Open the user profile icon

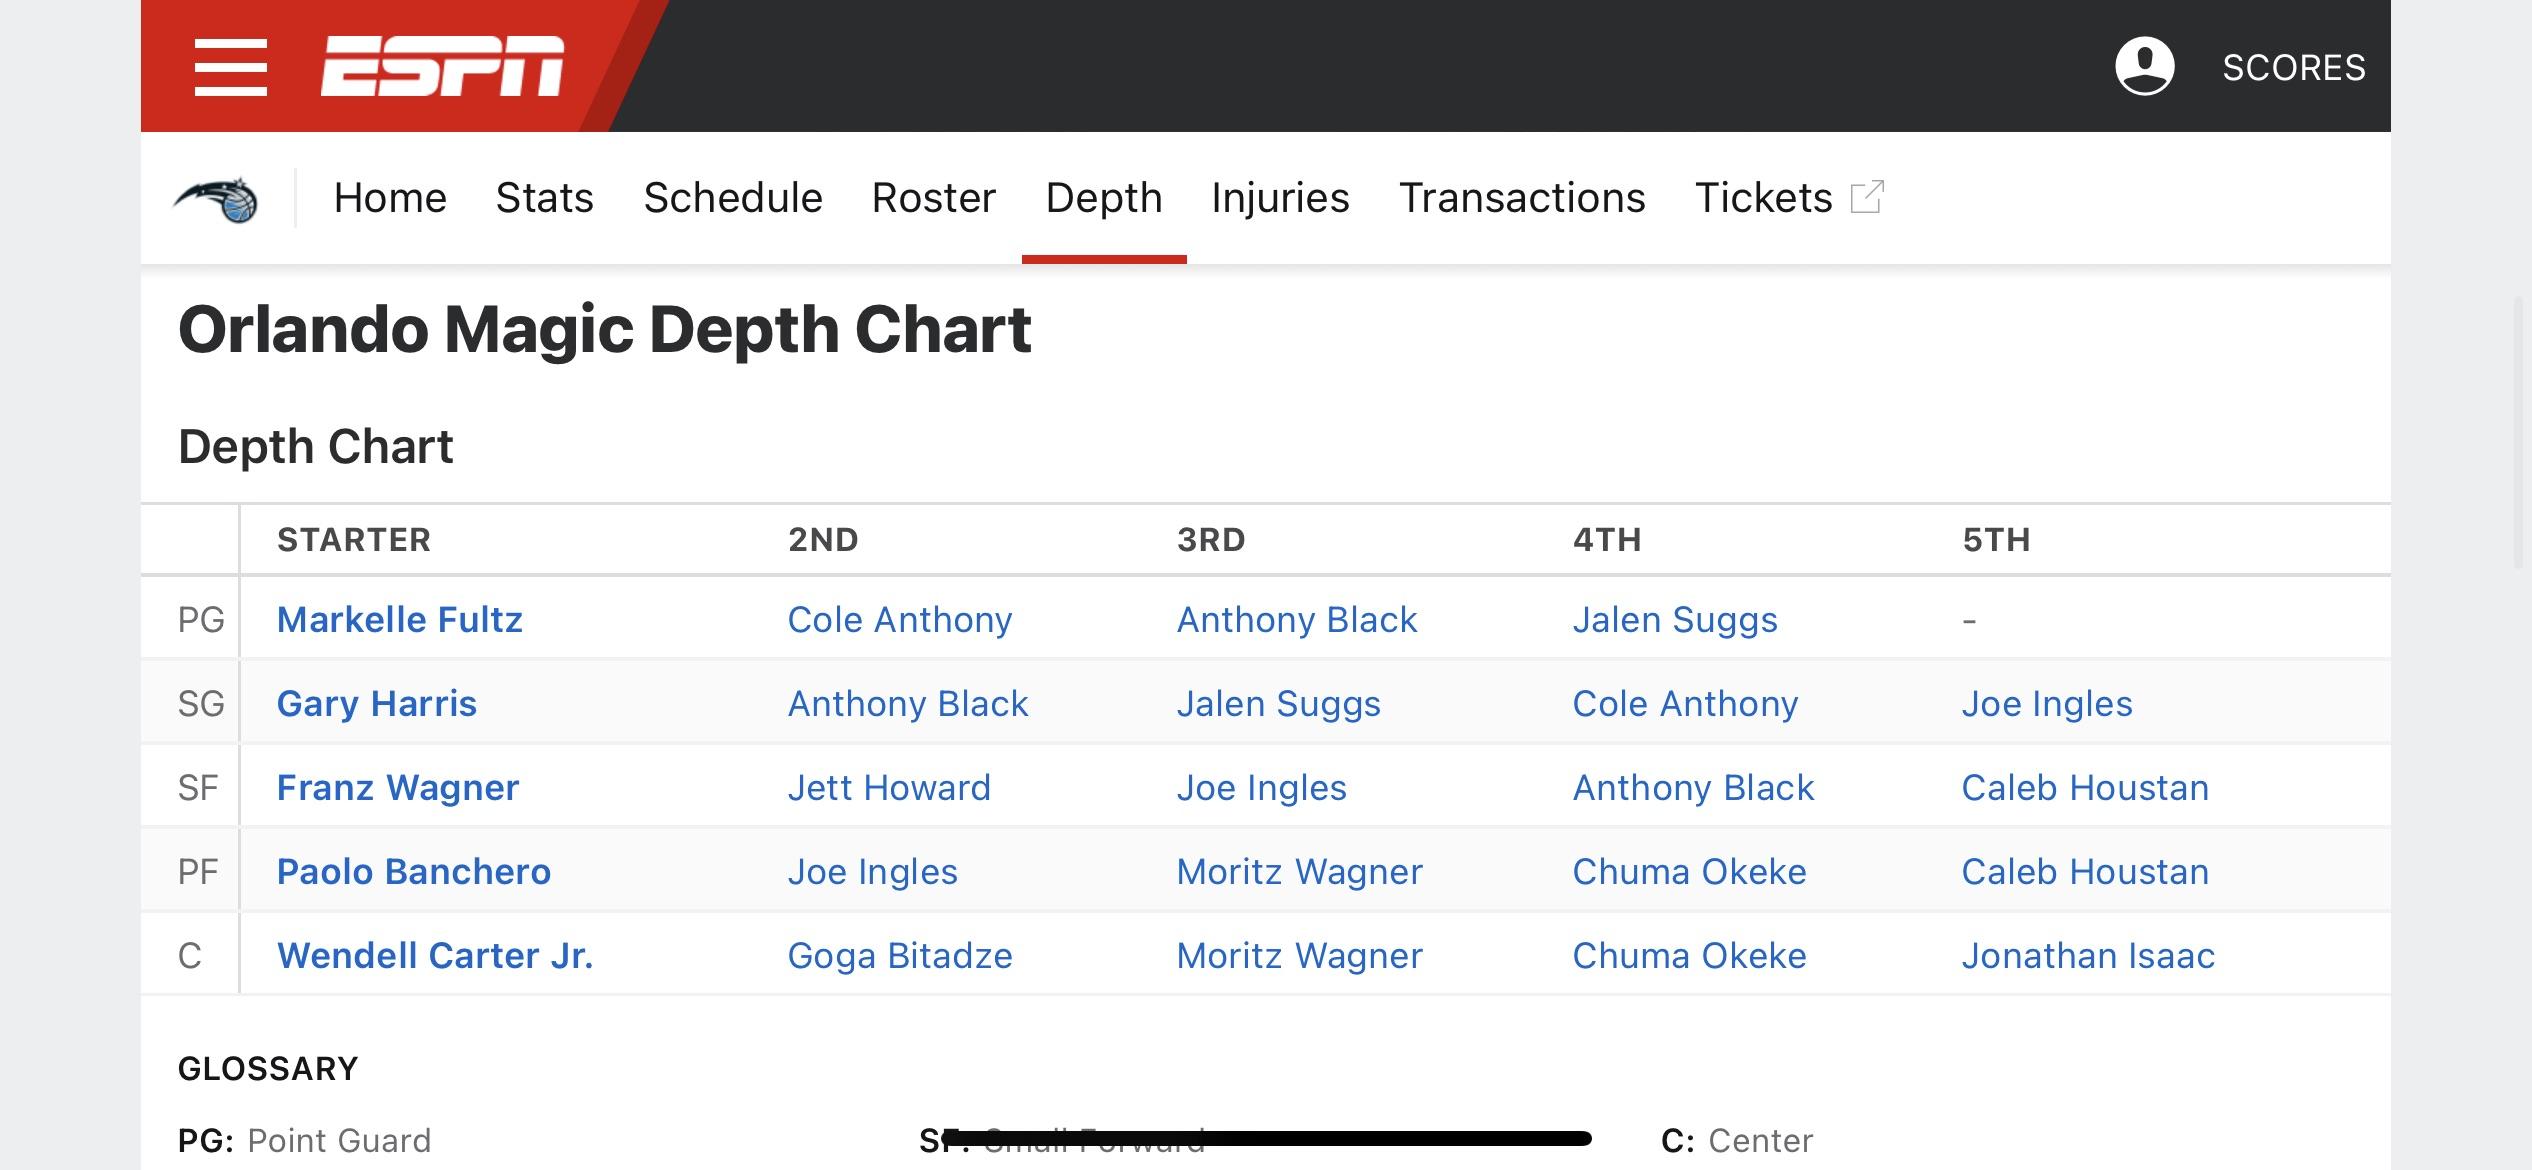pos(2144,67)
